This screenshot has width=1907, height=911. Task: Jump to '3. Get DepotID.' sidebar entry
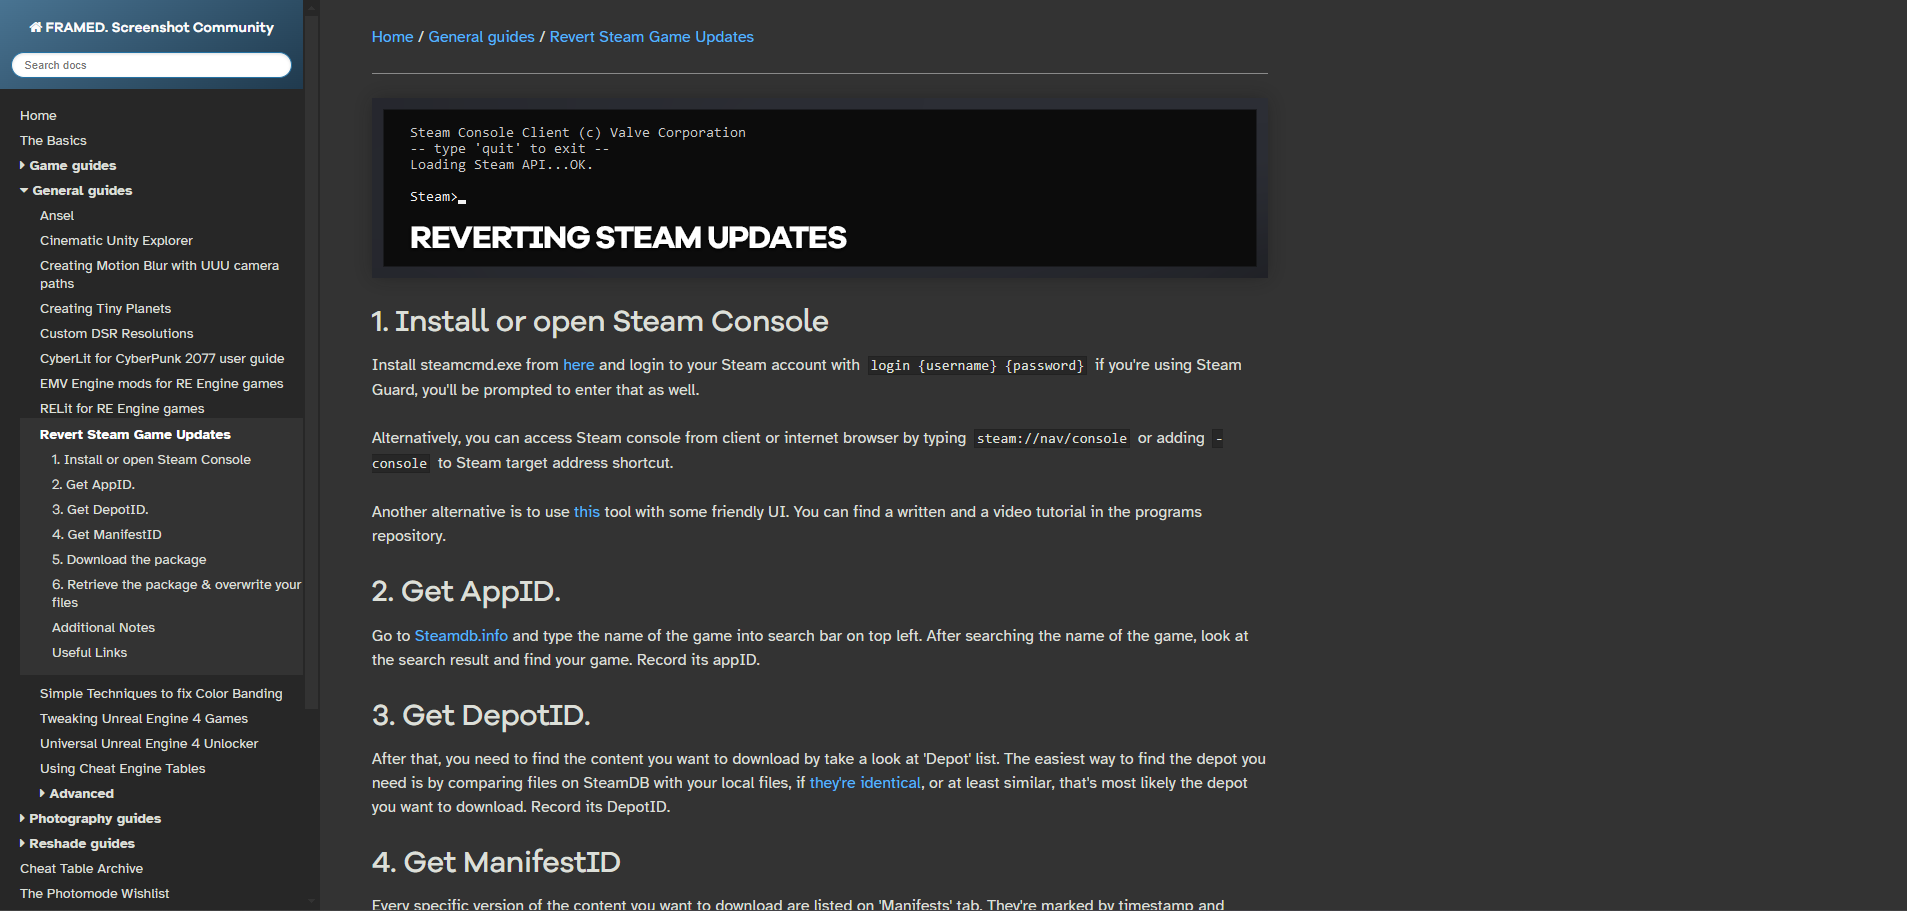(100, 510)
